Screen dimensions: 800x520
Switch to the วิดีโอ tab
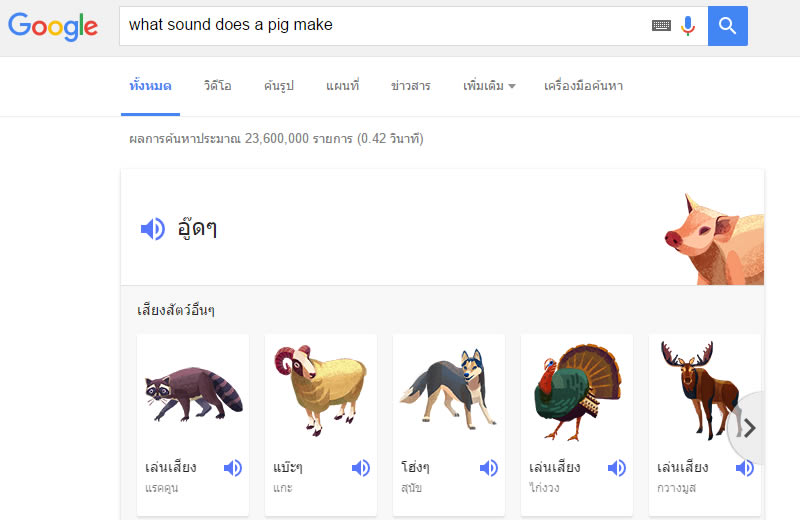point(217,86)
